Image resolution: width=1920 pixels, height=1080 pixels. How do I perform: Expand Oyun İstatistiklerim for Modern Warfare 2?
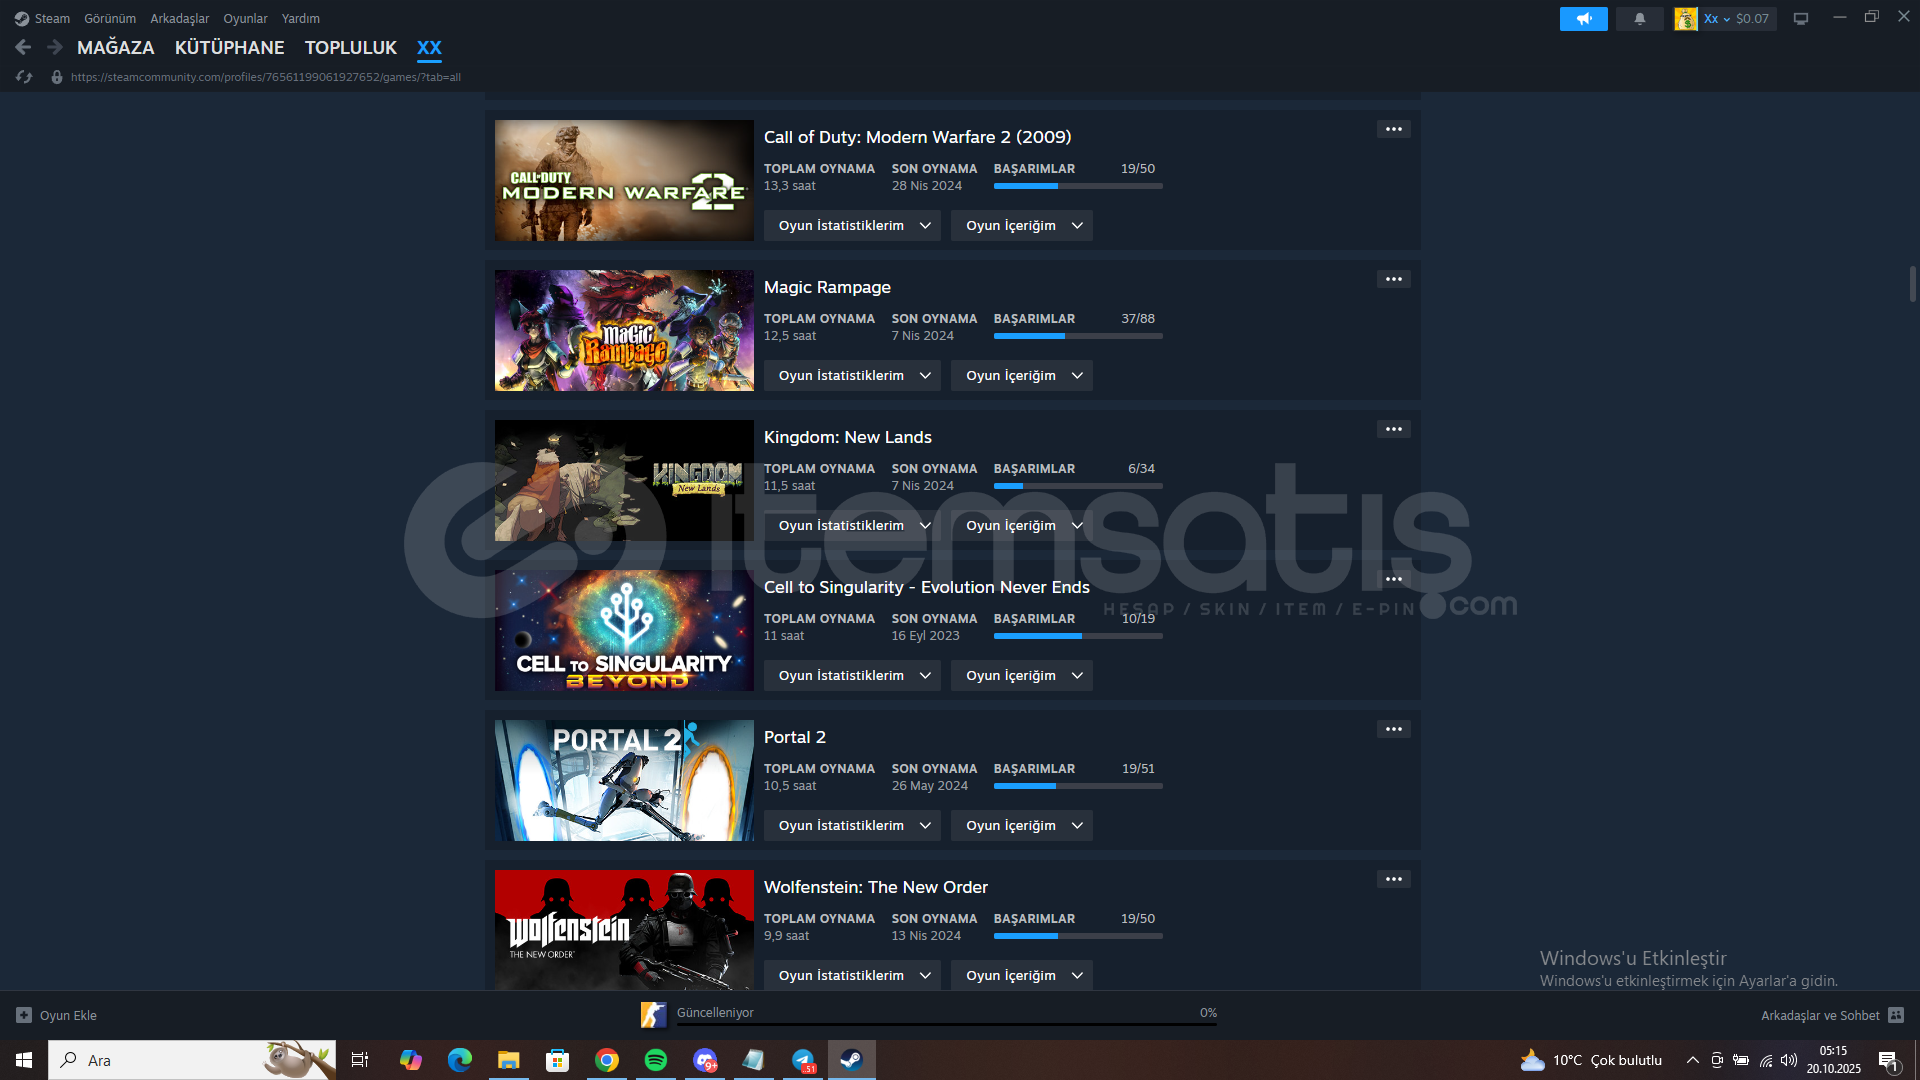pyautogui.click(x=853, y=225)
